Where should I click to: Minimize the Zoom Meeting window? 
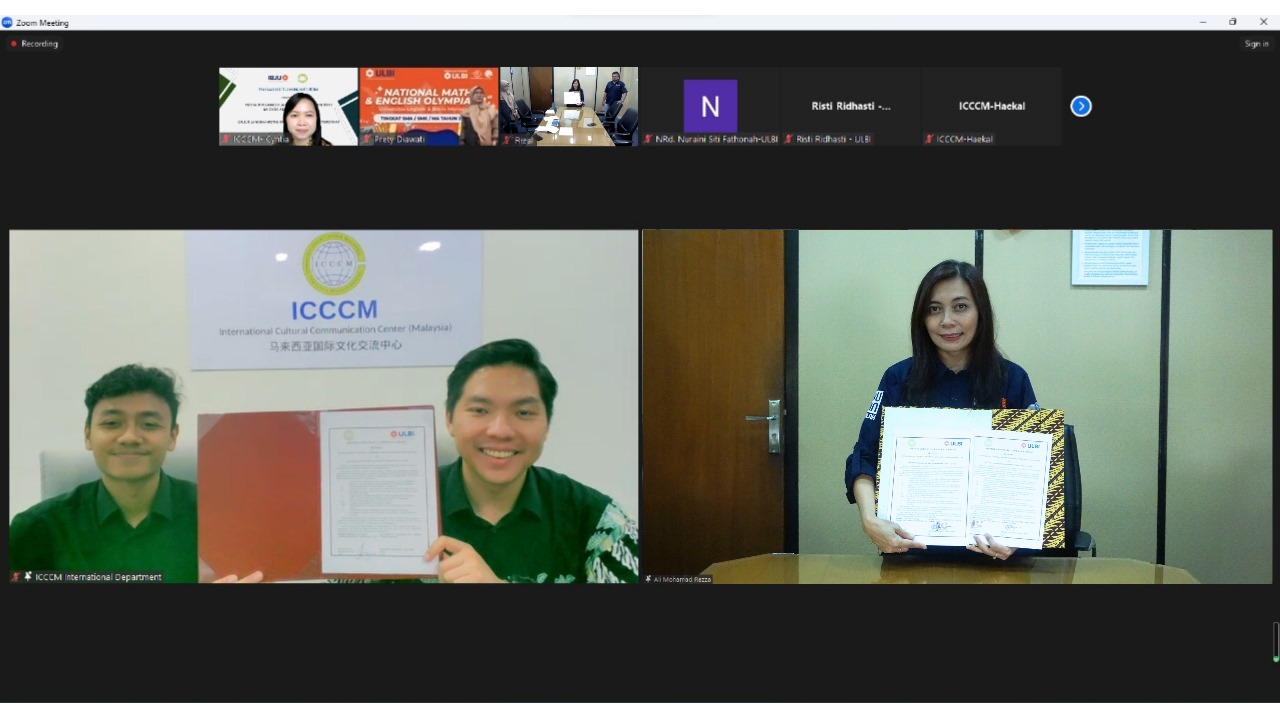pos(1203,22)
